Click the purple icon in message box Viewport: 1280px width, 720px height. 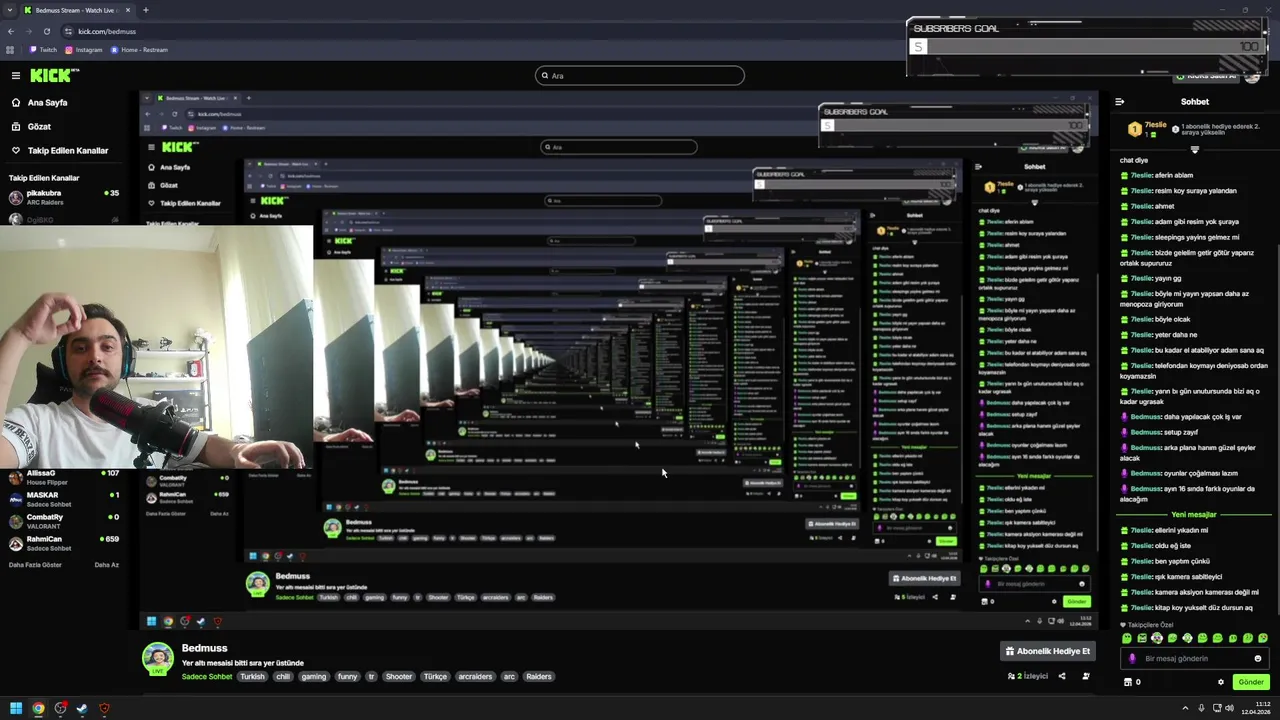point(1132,658)
